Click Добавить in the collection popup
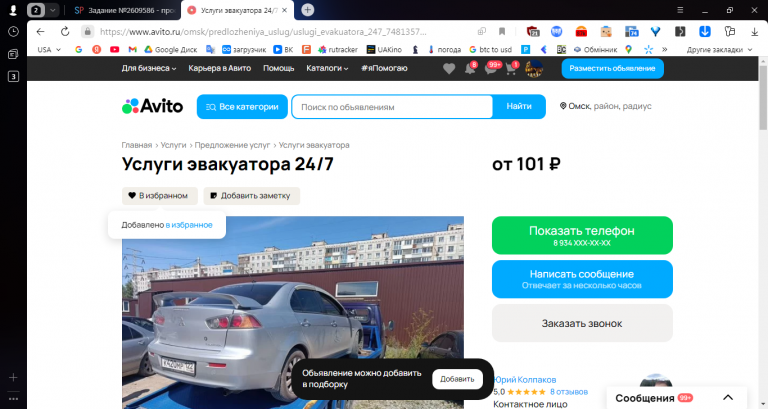768x409 pixels. [x=457, y=379]
